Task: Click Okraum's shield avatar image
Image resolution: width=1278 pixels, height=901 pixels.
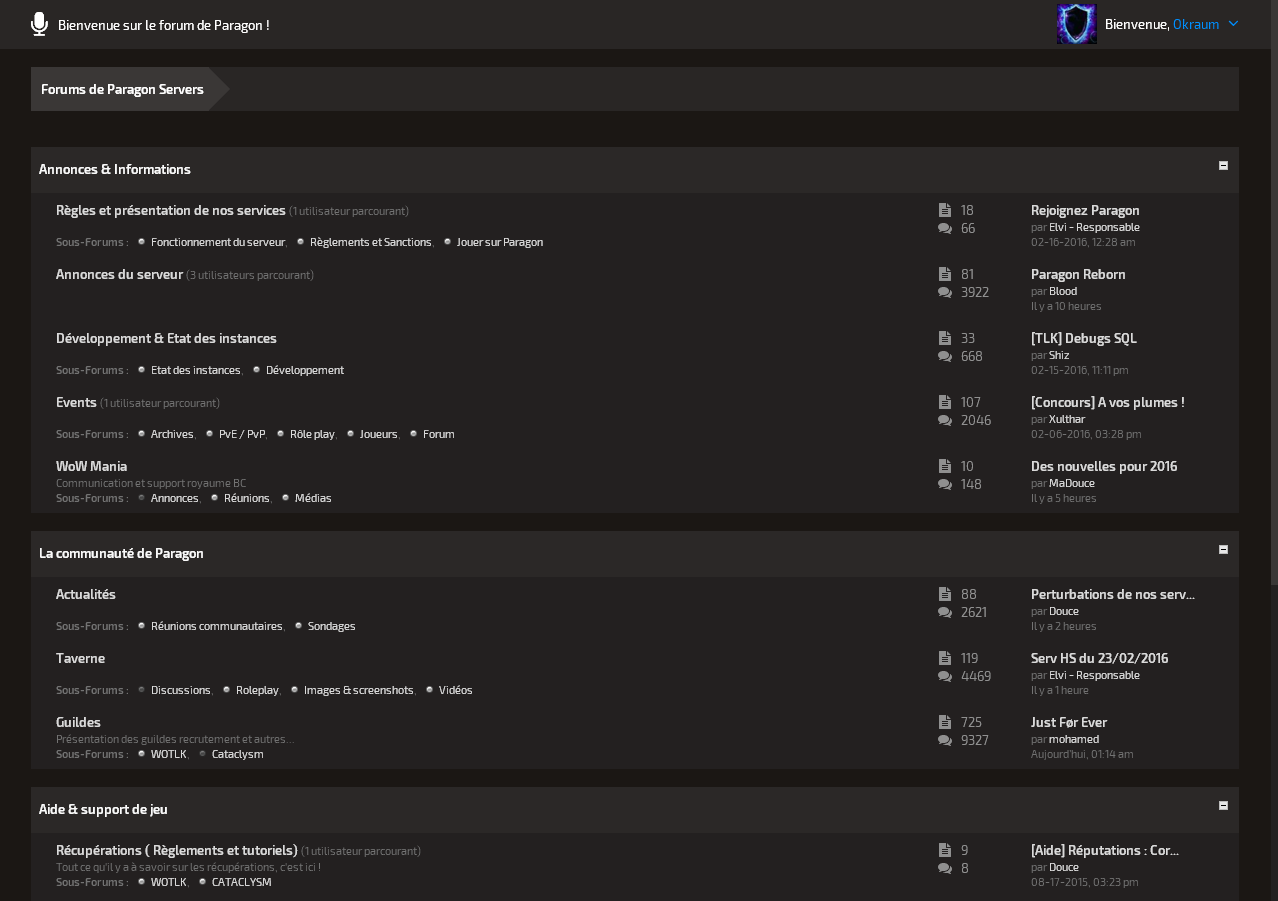Action: pyautogui.click(x=1077, y=24)
